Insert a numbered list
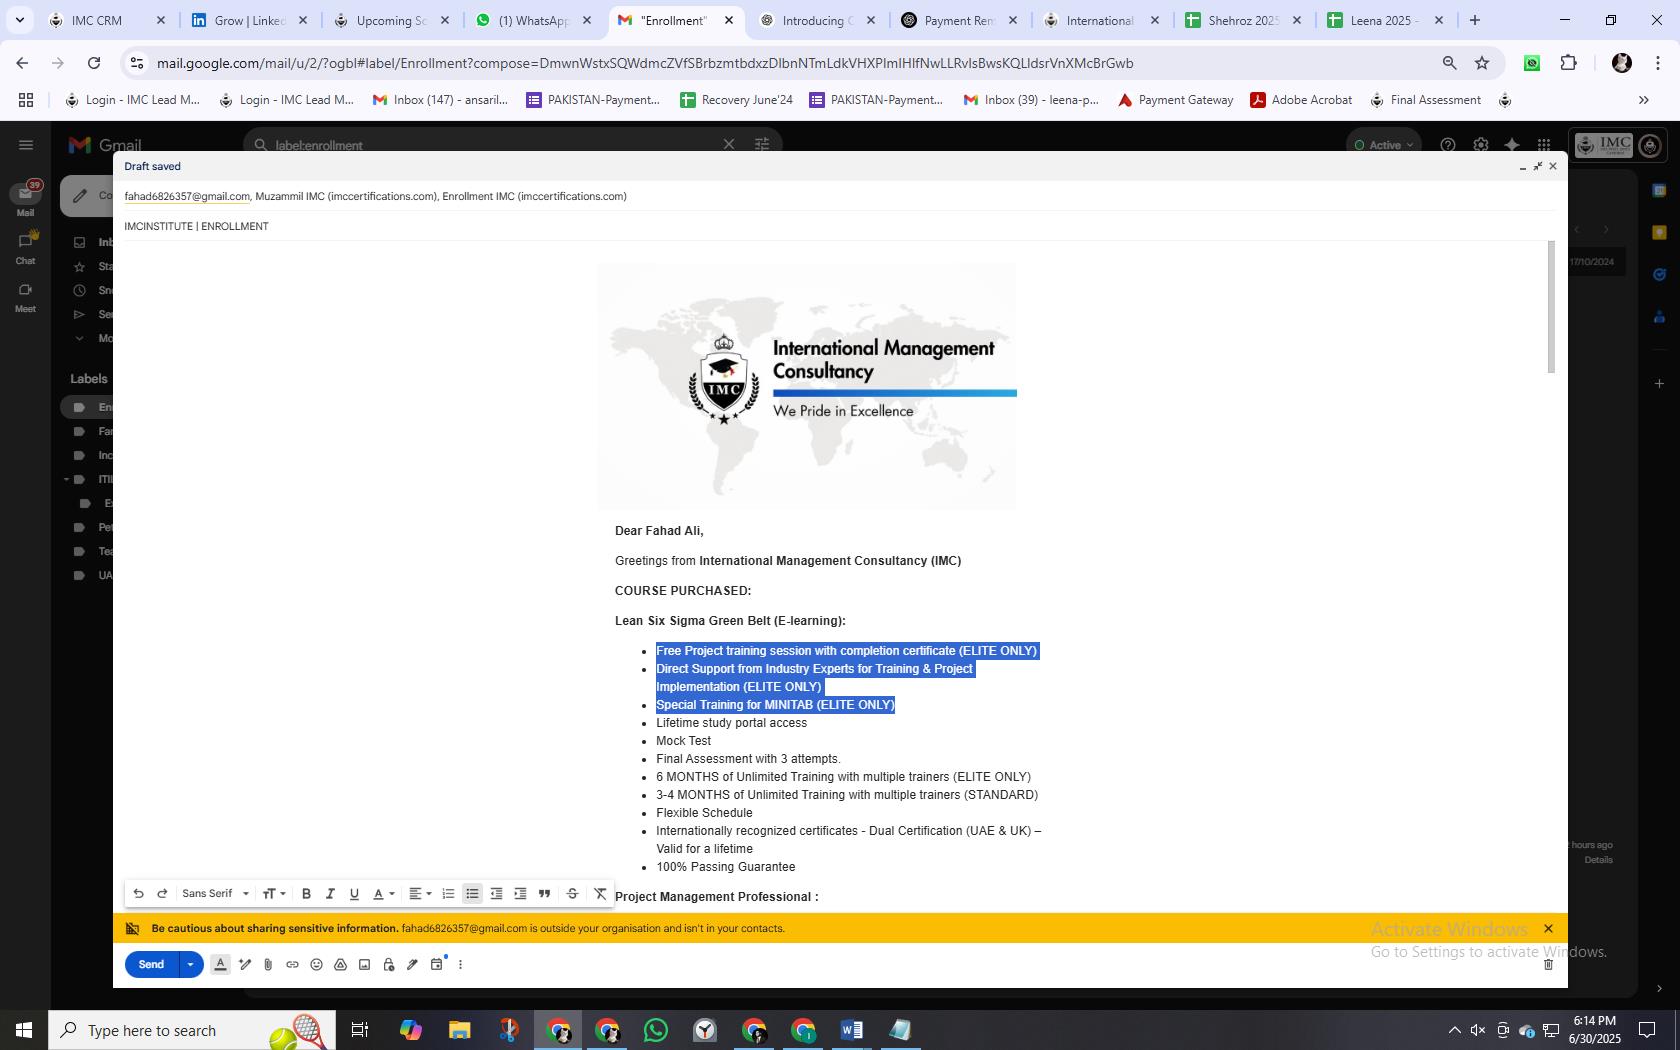Screen dimensions: 1680x1050 (x=448, y=894)
